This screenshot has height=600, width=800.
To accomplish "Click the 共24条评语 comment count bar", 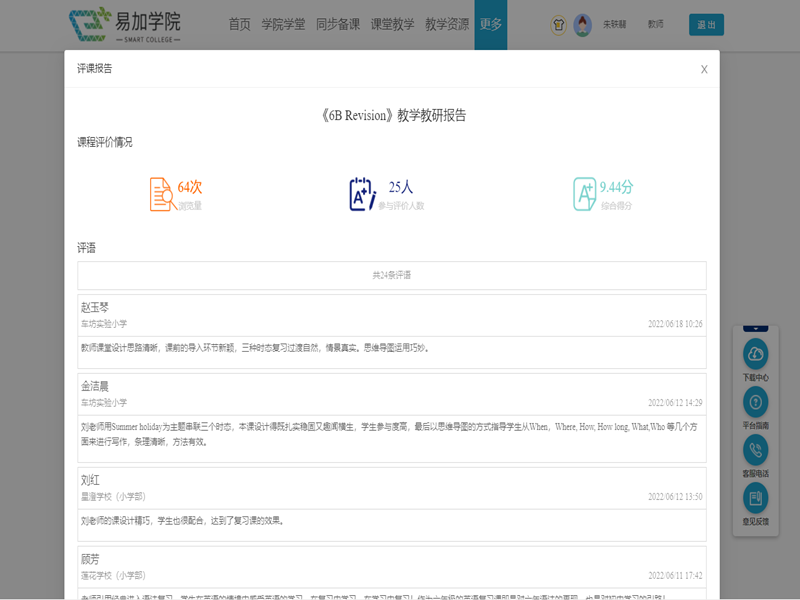I will (391, 275).
